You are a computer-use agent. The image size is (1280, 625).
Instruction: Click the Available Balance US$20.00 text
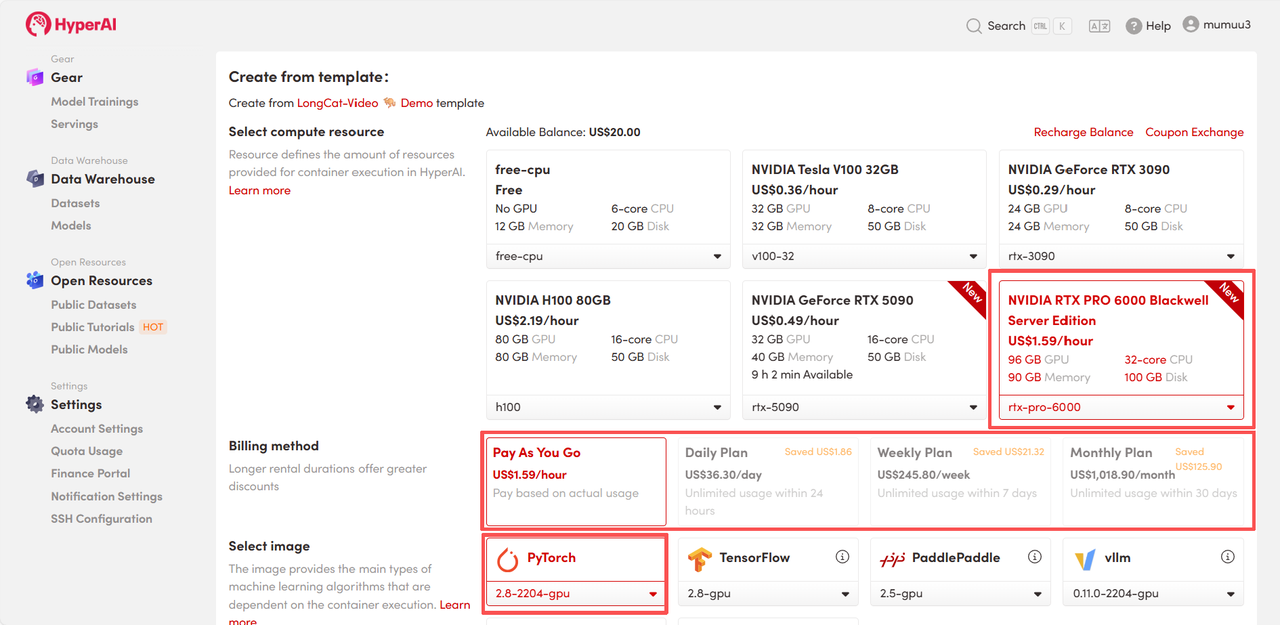pos(563,132)
